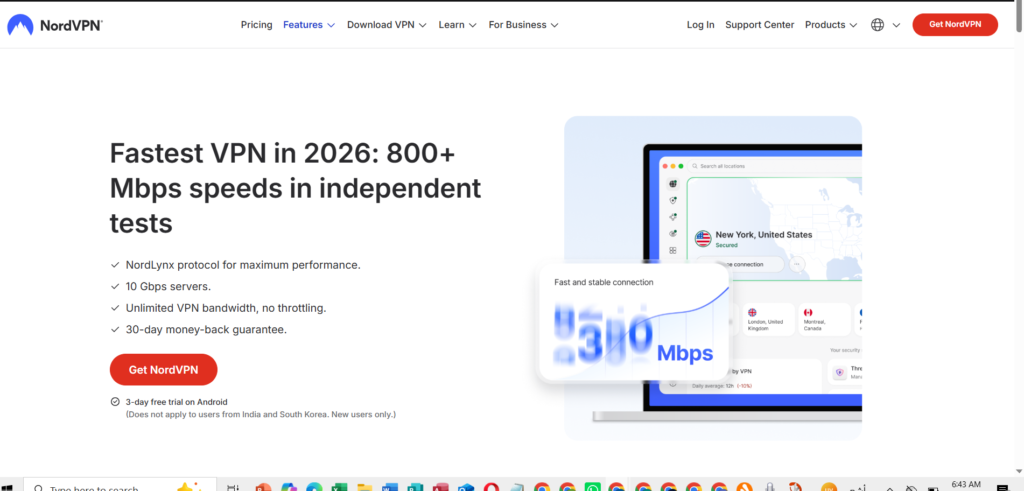Click Get NordVPN button in navigation bar
The width and height of the screenshot is (1024, 491).
tap(955, 25)
